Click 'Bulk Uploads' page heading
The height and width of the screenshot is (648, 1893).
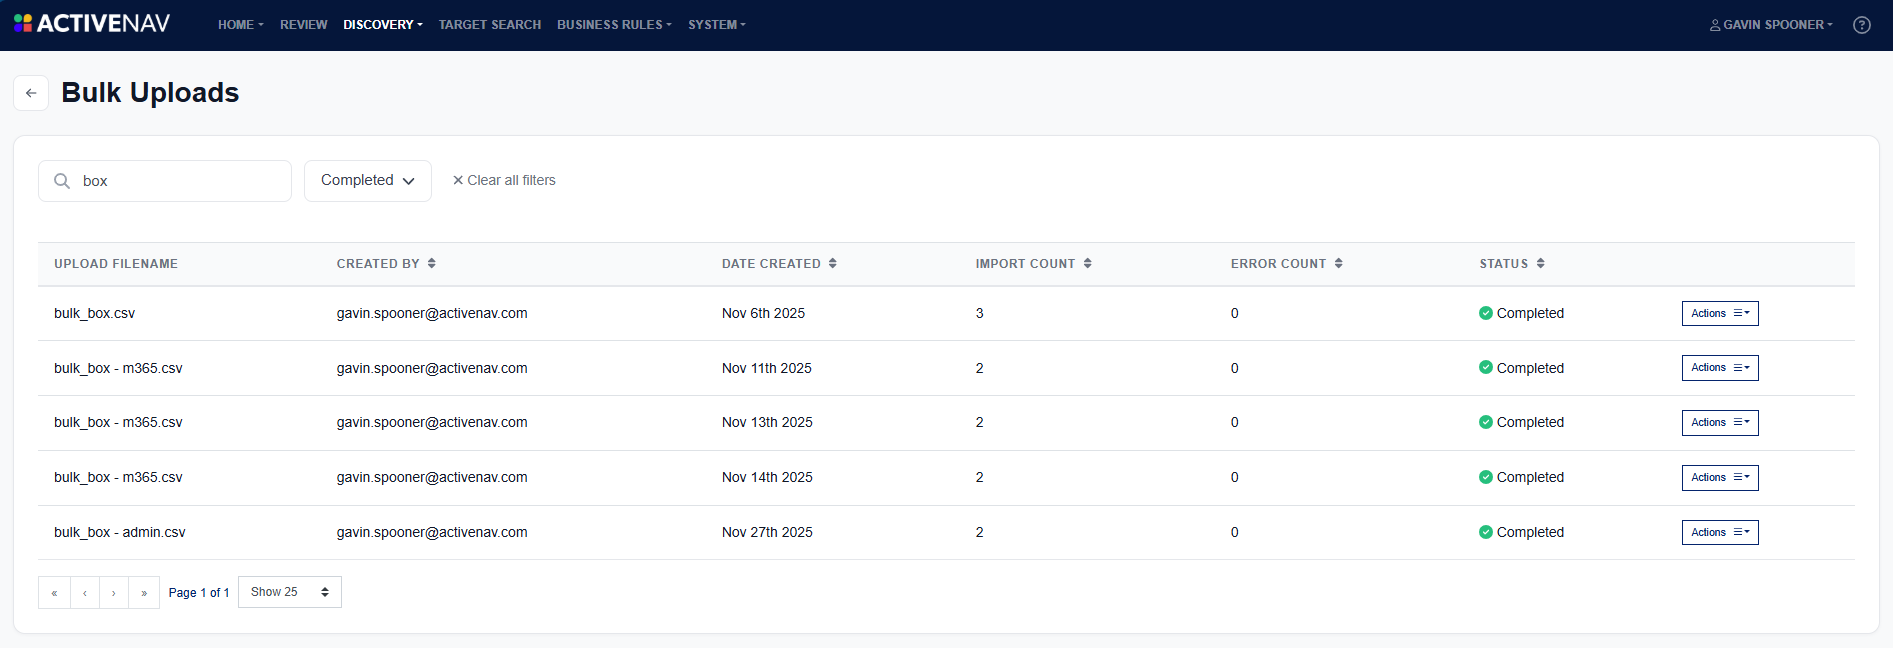click(150, 92)
